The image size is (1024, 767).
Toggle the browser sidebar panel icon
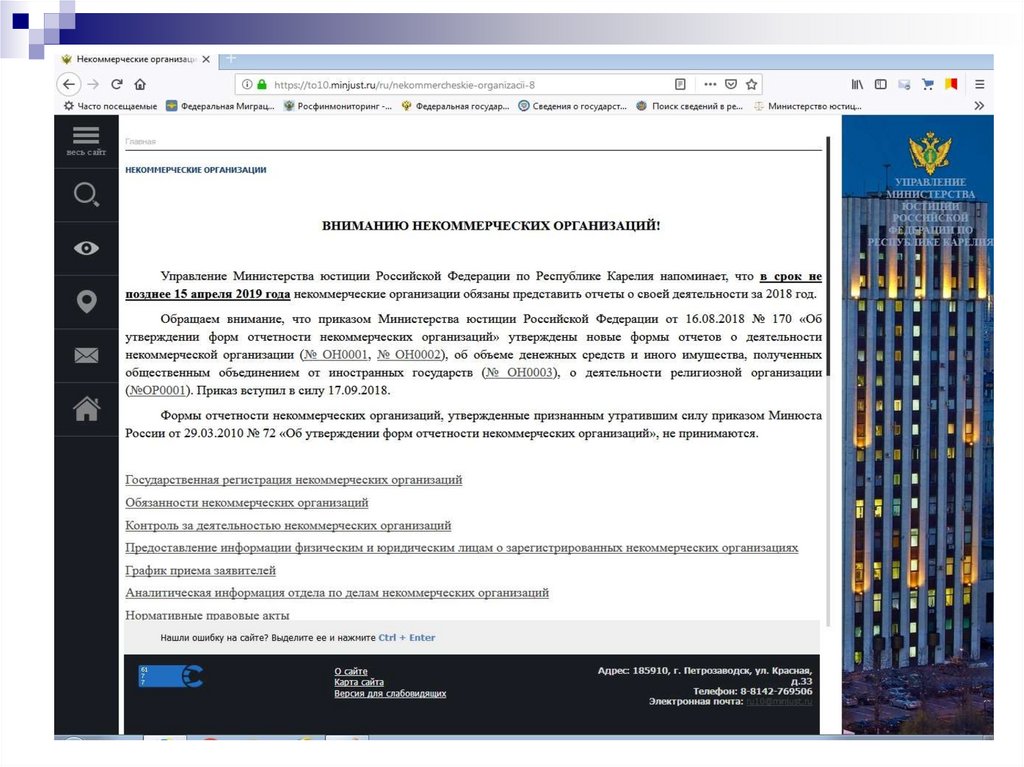[880, 84]
